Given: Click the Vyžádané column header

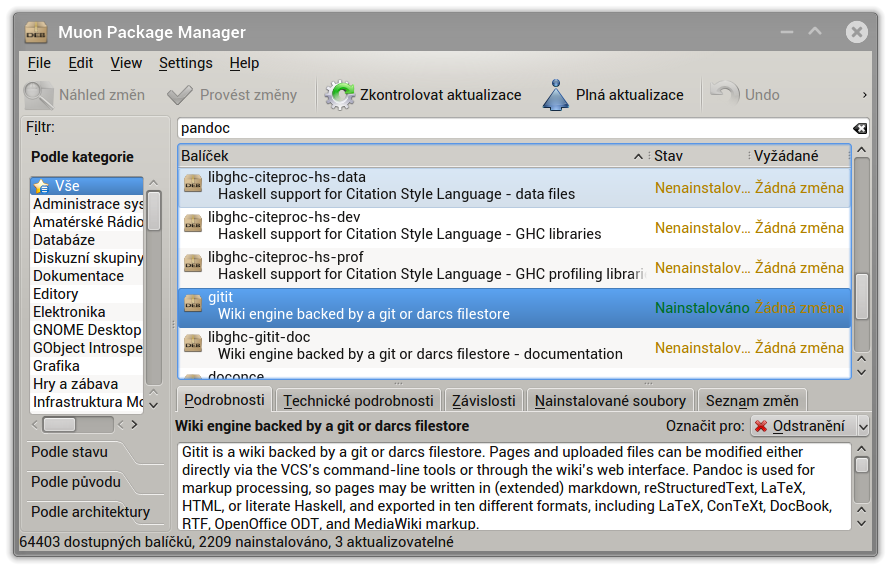Looking at the screenshot, I should coord(800,156).
